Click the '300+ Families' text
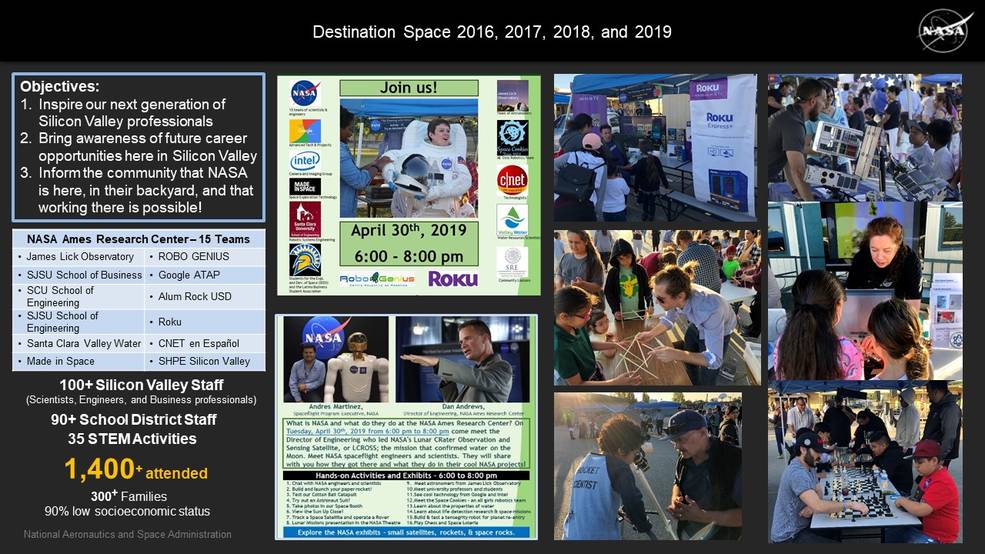Viewport: 985px width, 554px height. [x=129, y=496]
